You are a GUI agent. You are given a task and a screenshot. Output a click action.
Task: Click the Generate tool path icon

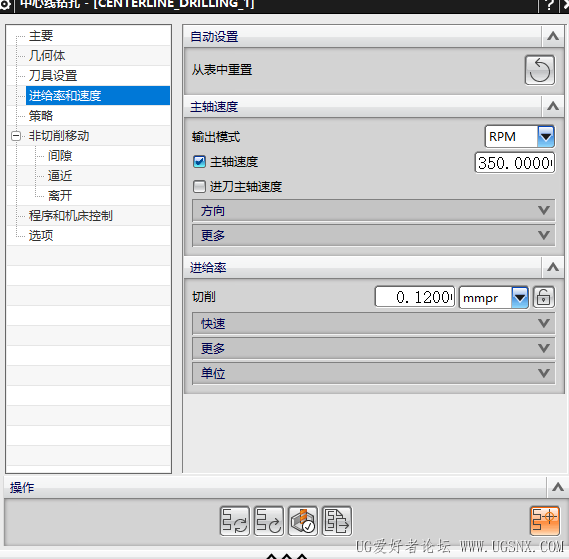coord(235,521)
